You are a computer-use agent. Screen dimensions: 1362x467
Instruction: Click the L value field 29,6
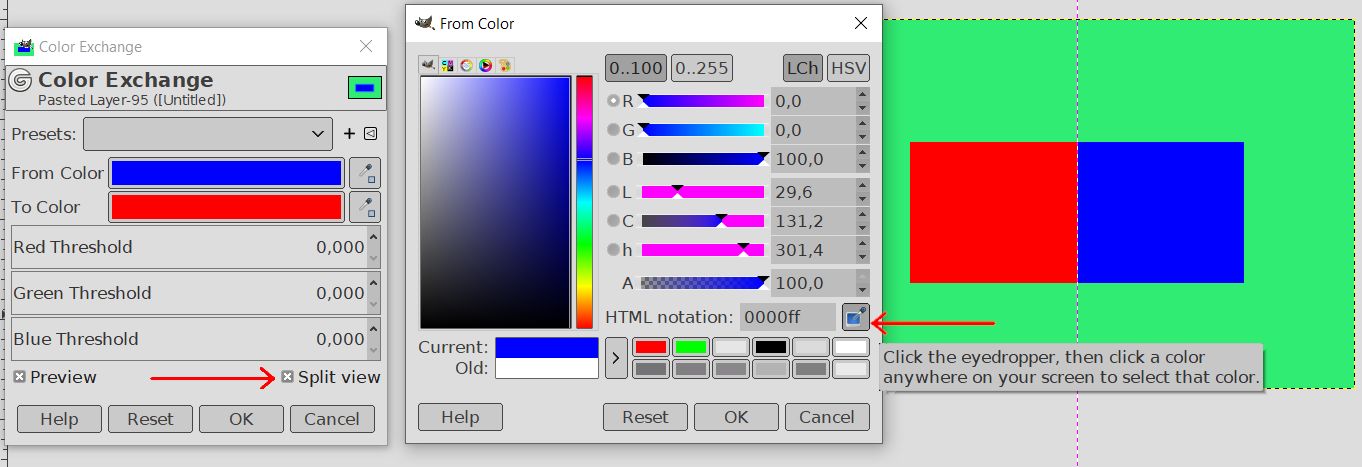click(813, 192)
